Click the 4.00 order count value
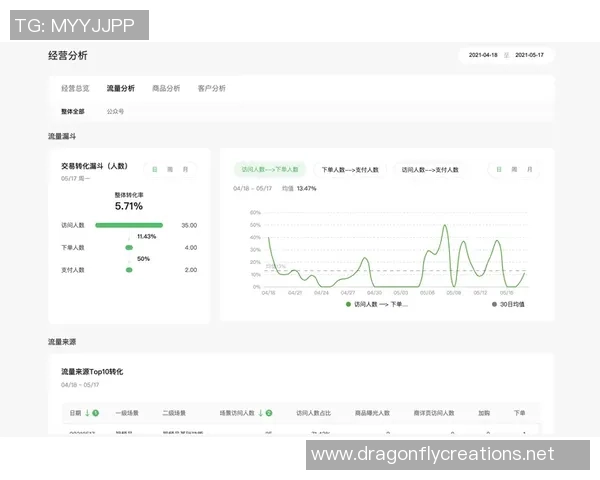The image size is (600, 480). (x=191, y=248)
